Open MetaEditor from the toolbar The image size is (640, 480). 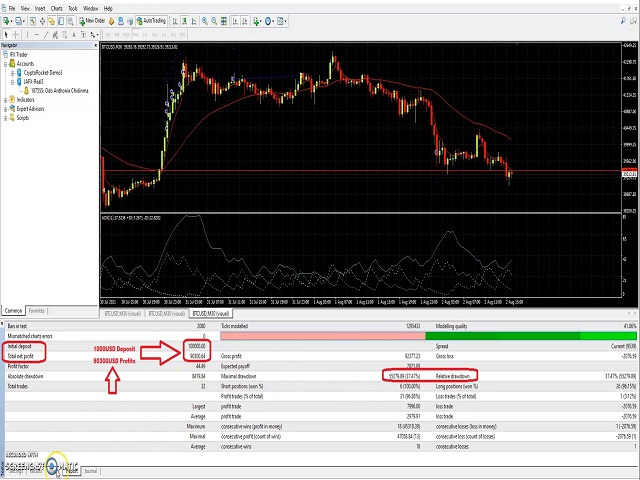[x=111, y=21]
